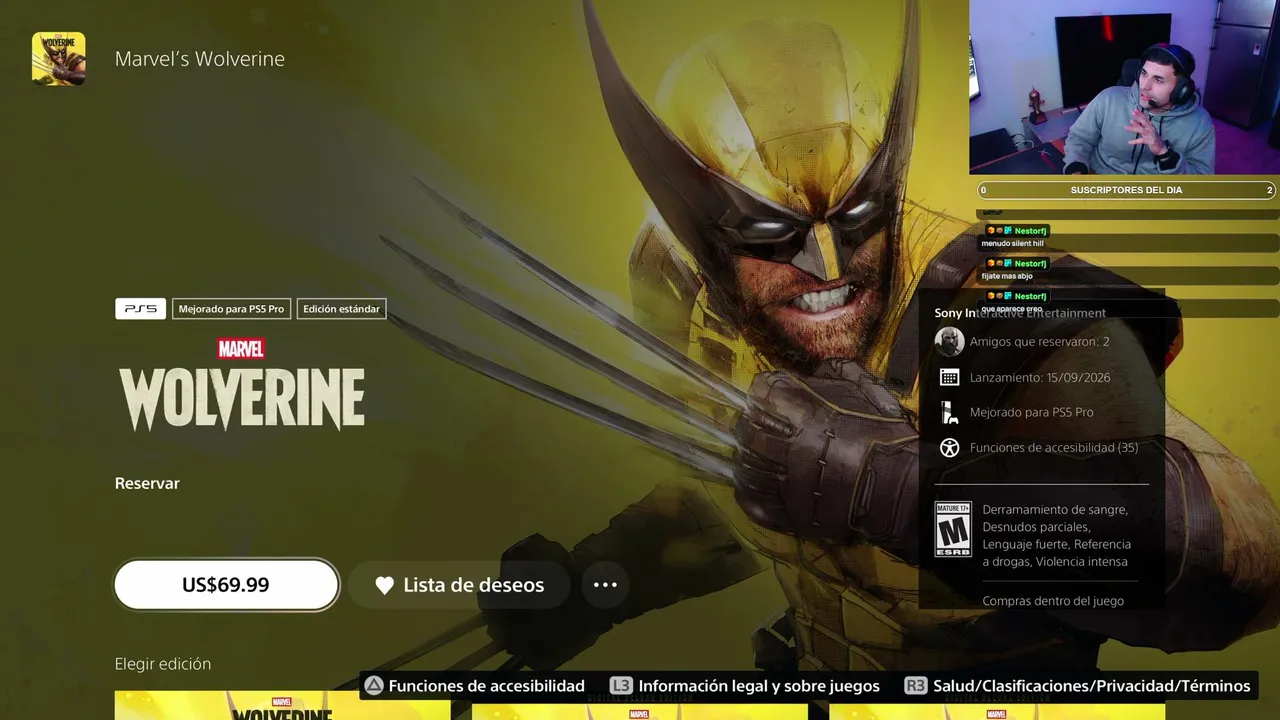Click the Derramamiento de sangre rating descriptors
Image resolution: width=1280 pixels, height=720 pixels.
[1057, 536]
